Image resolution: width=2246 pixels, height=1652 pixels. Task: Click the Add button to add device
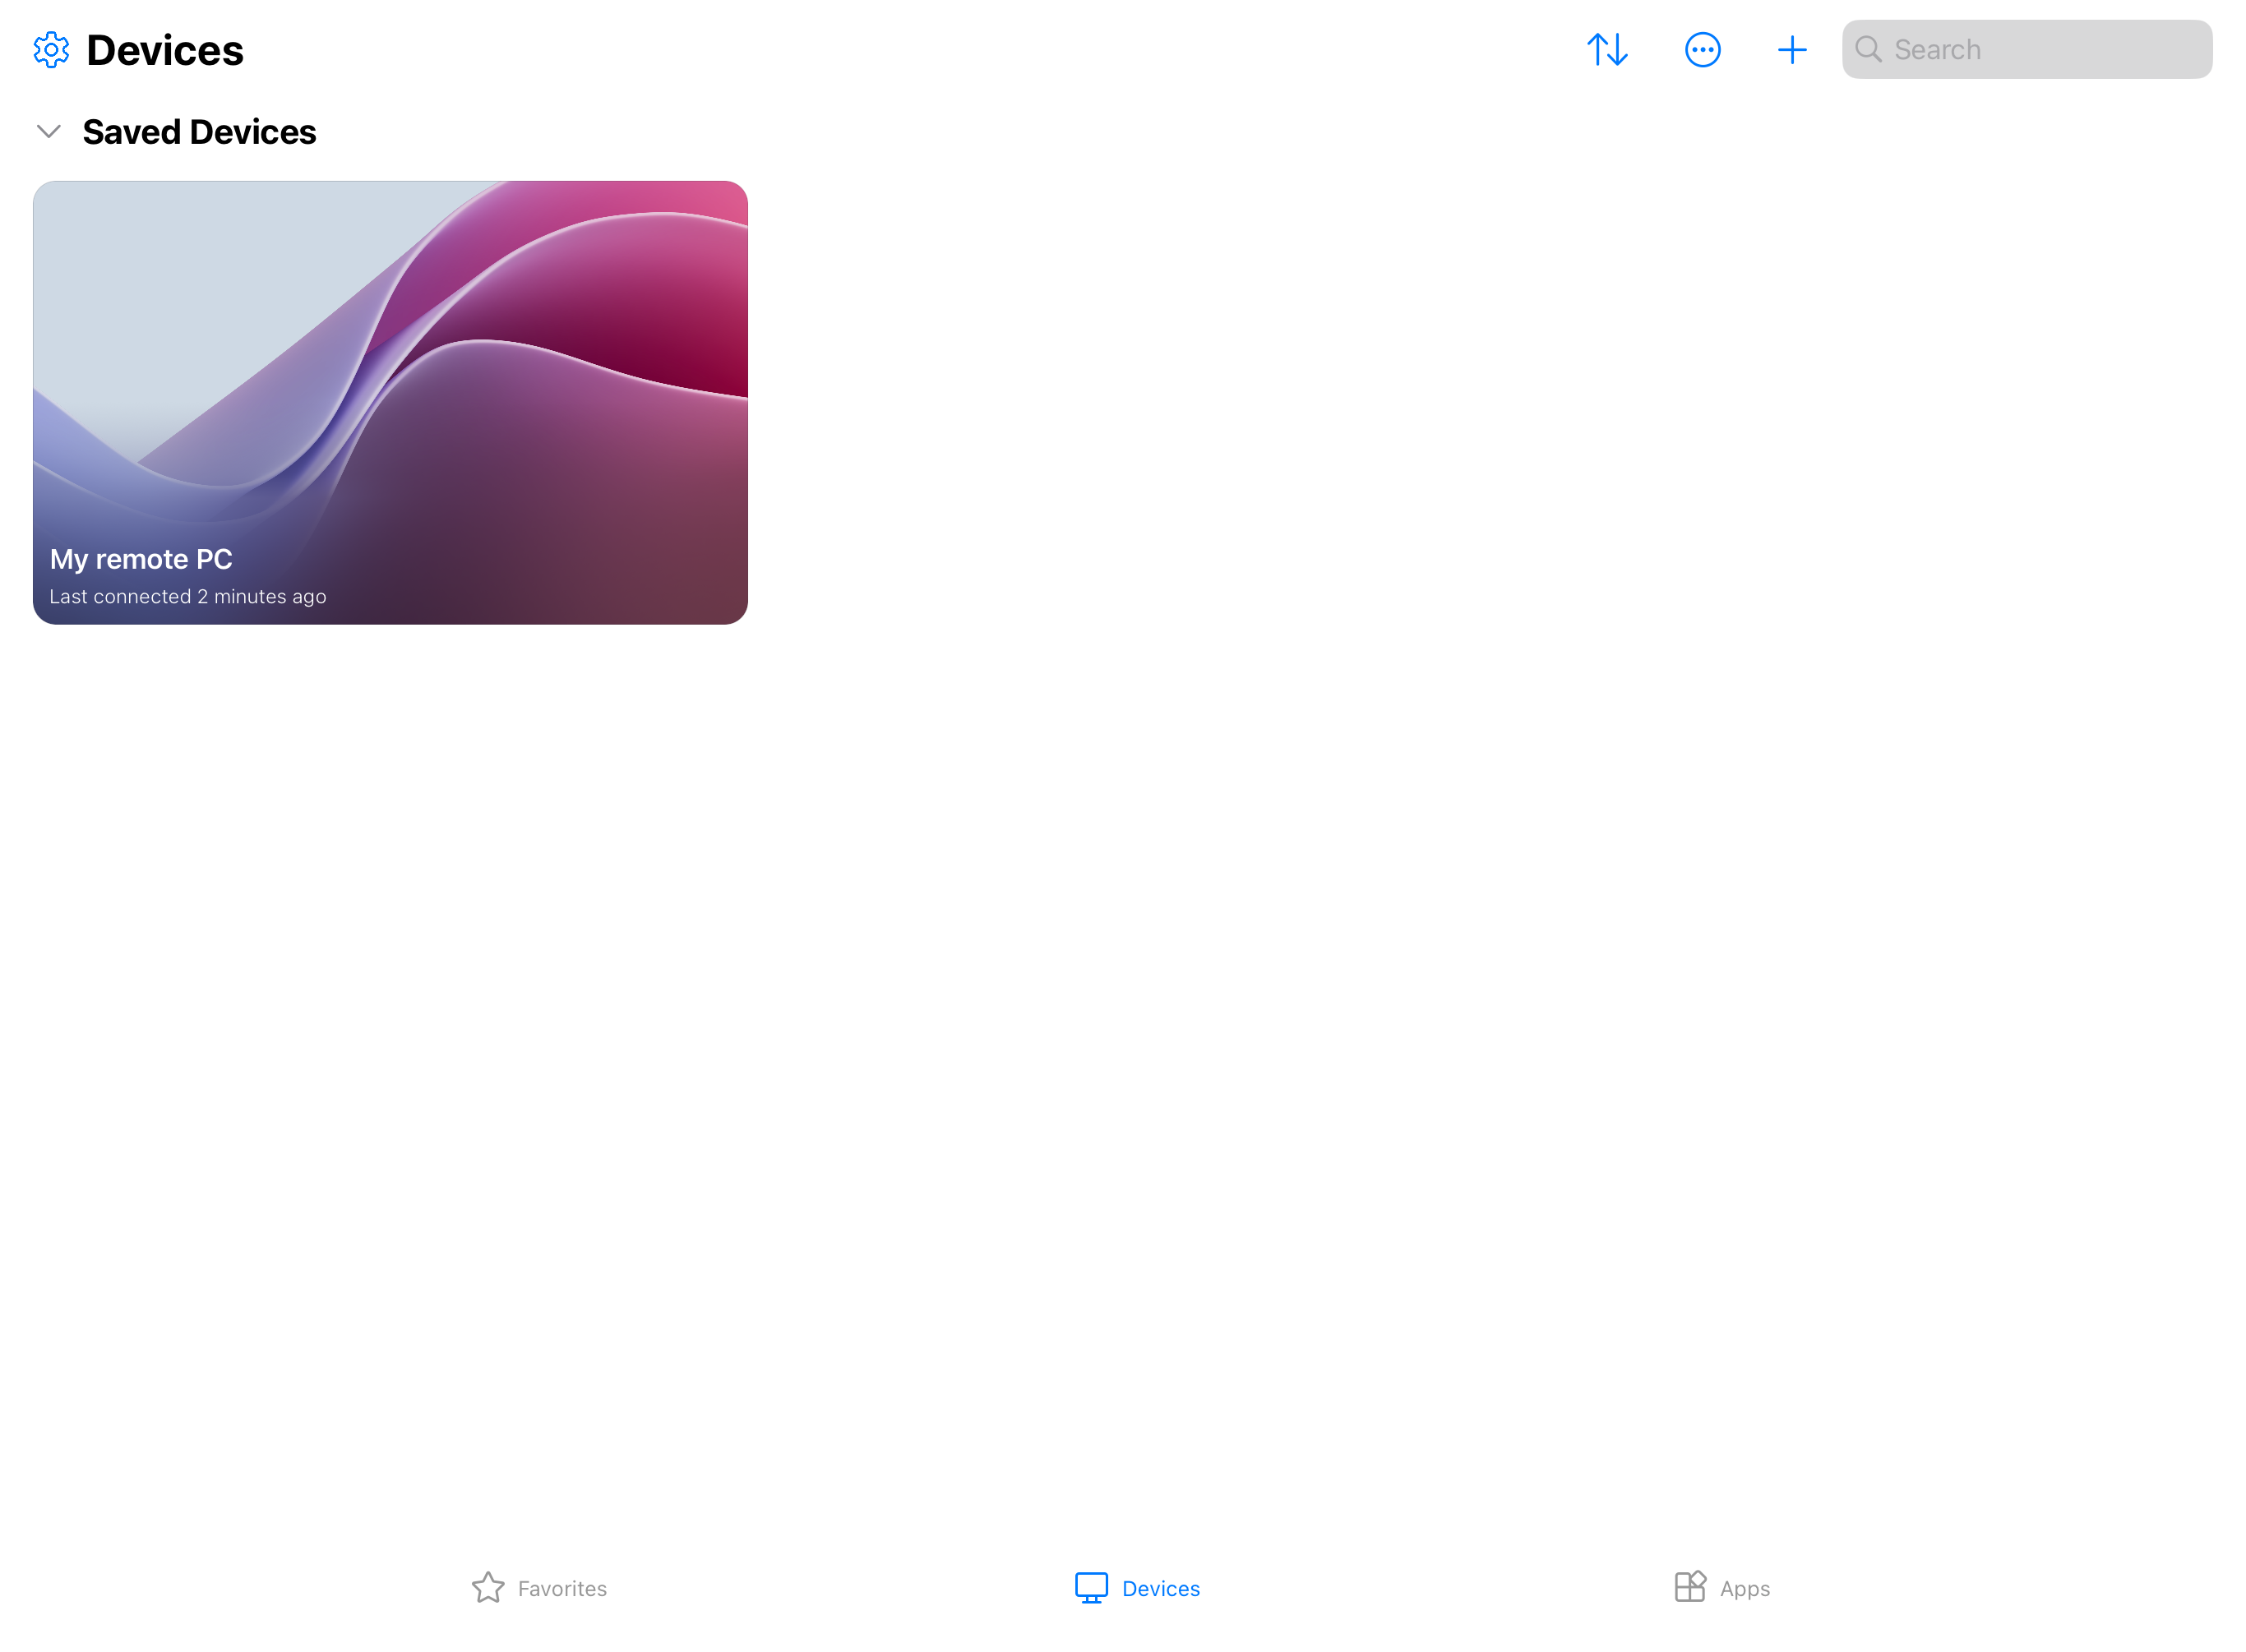[x=1793, y=48]
